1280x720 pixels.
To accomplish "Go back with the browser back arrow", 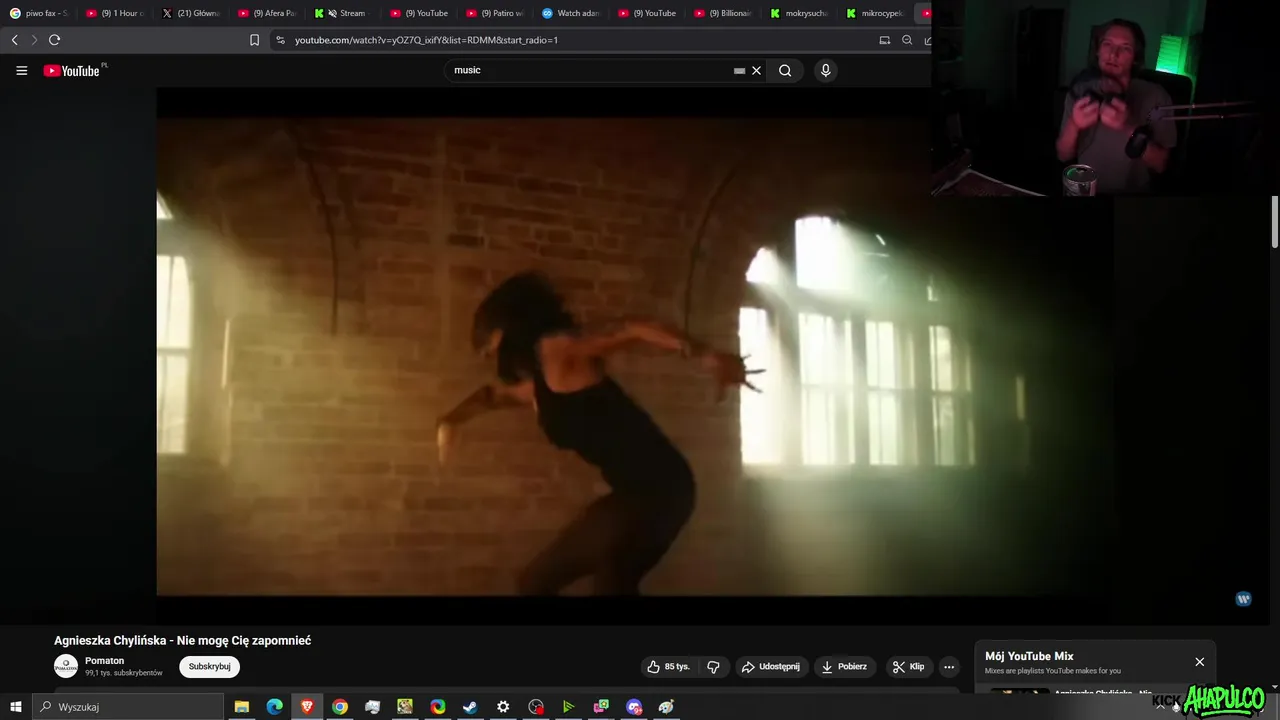I will [14, 40].
